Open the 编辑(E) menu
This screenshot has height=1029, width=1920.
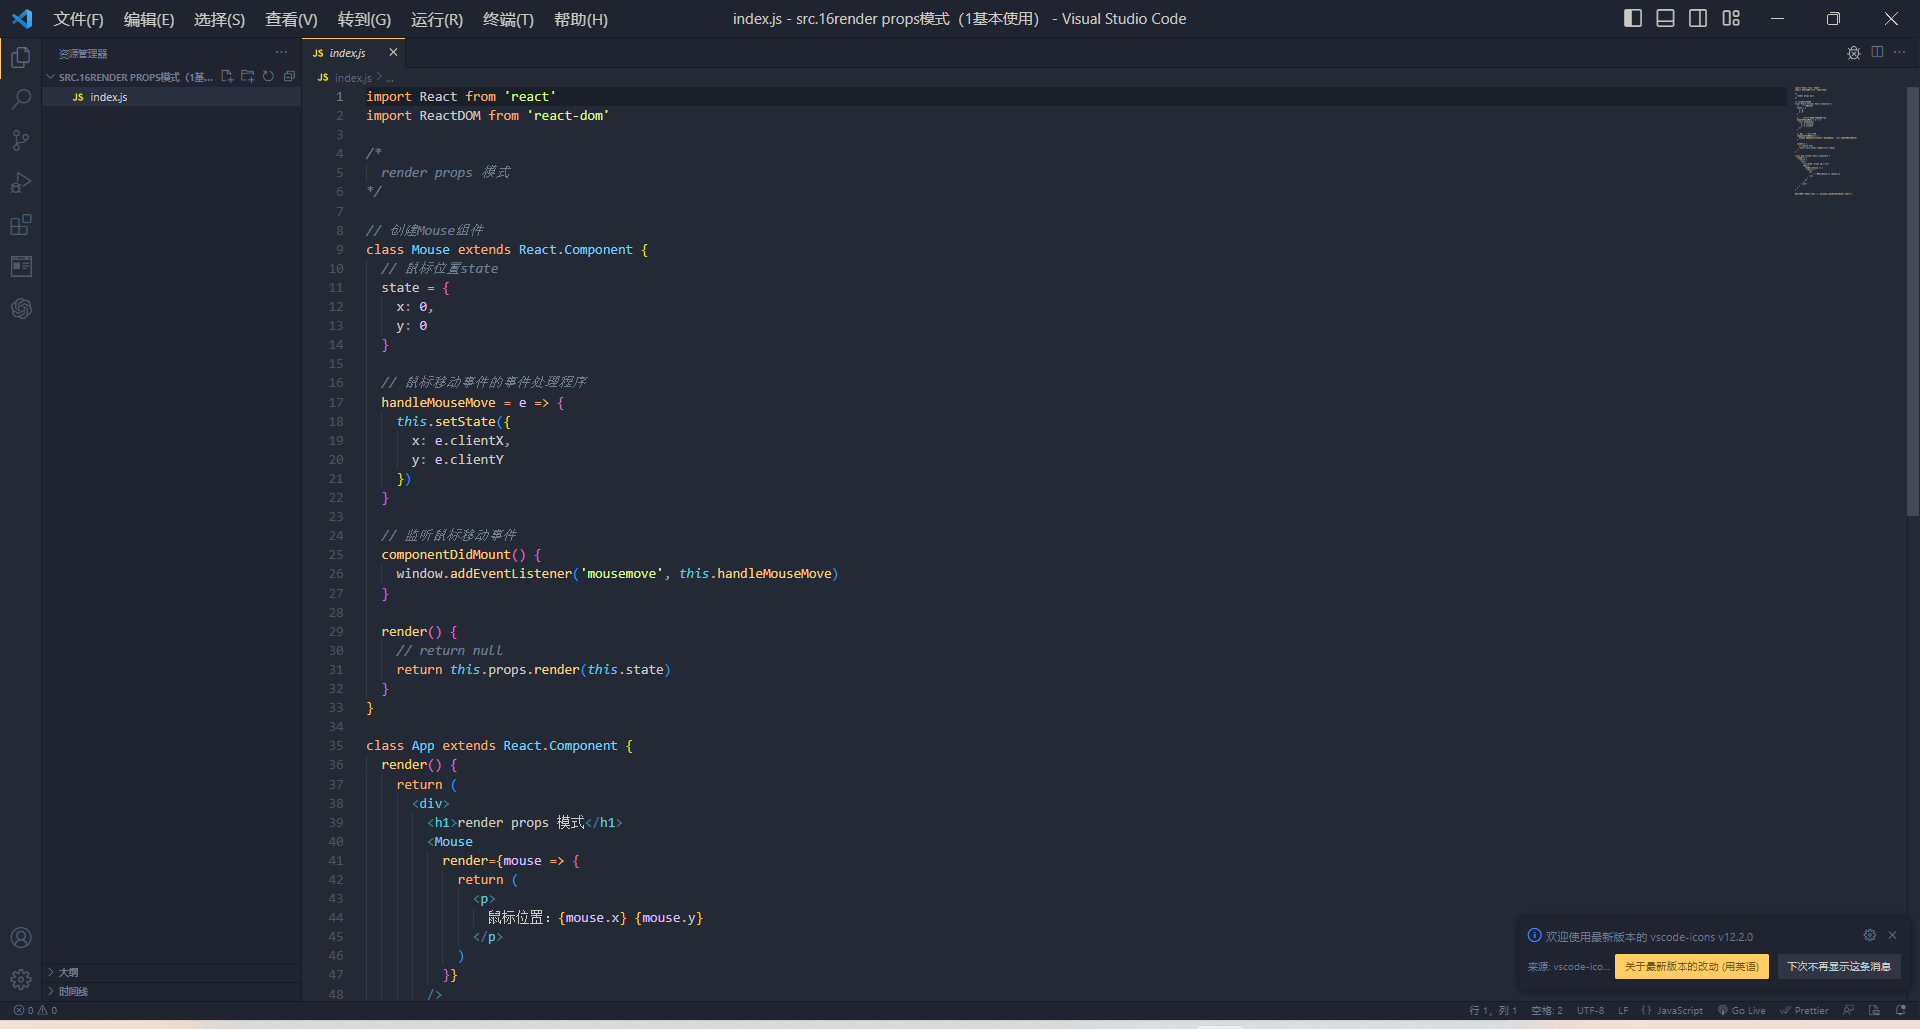149,19
